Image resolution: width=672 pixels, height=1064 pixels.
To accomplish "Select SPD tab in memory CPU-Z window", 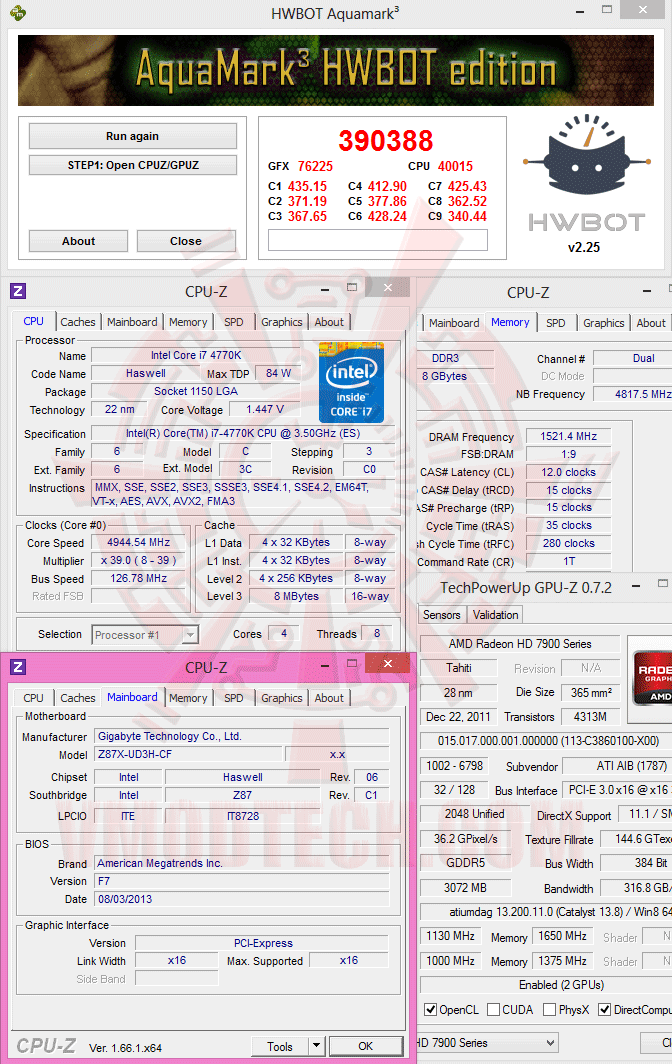I will 556,323.
